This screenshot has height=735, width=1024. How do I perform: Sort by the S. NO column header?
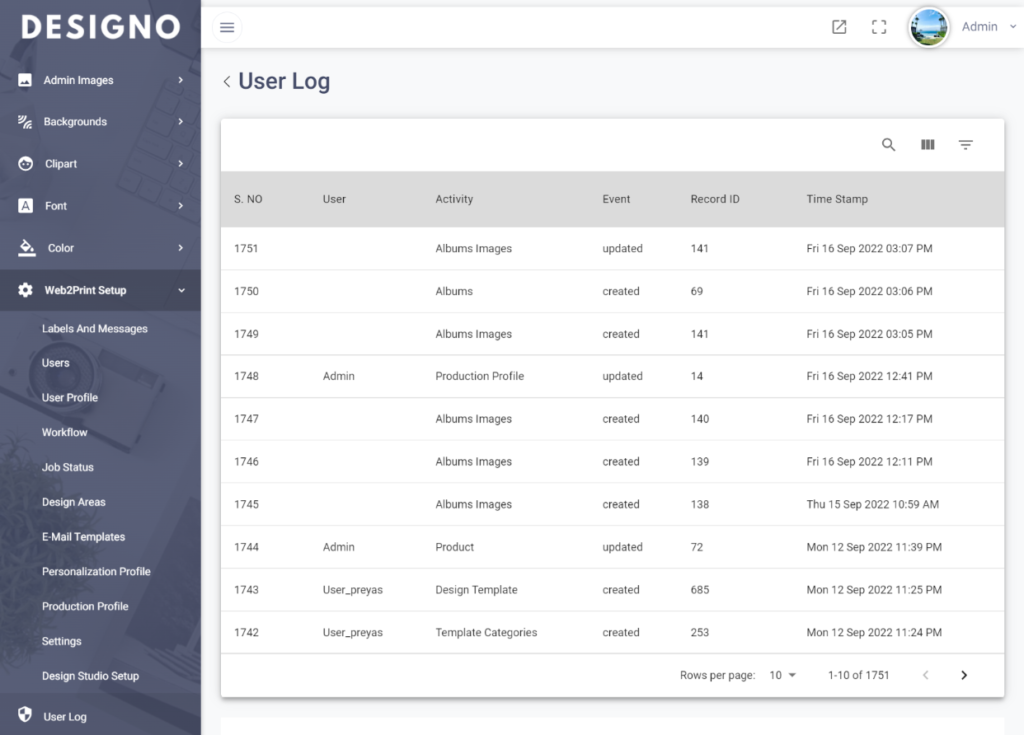248,199
